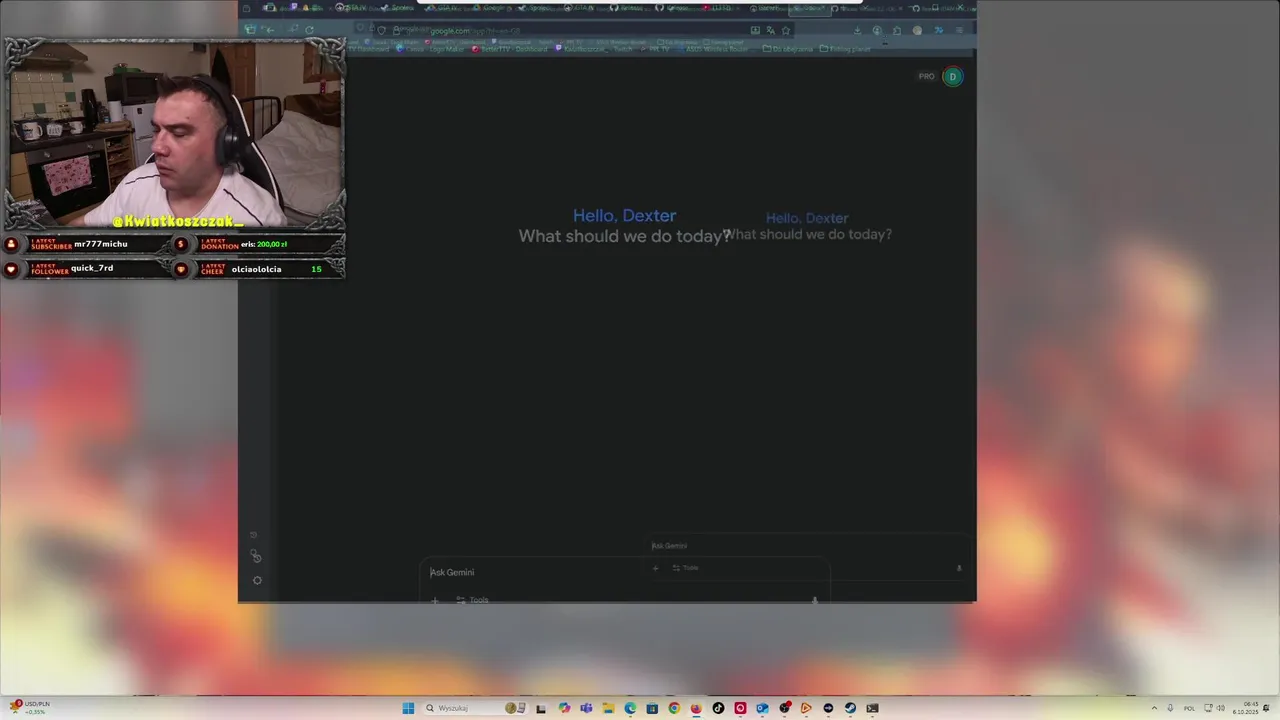Open Outlook from the taskbar
Image resolution: width=1280 pixels, height=720 pixels.
[x=762, y=708]
